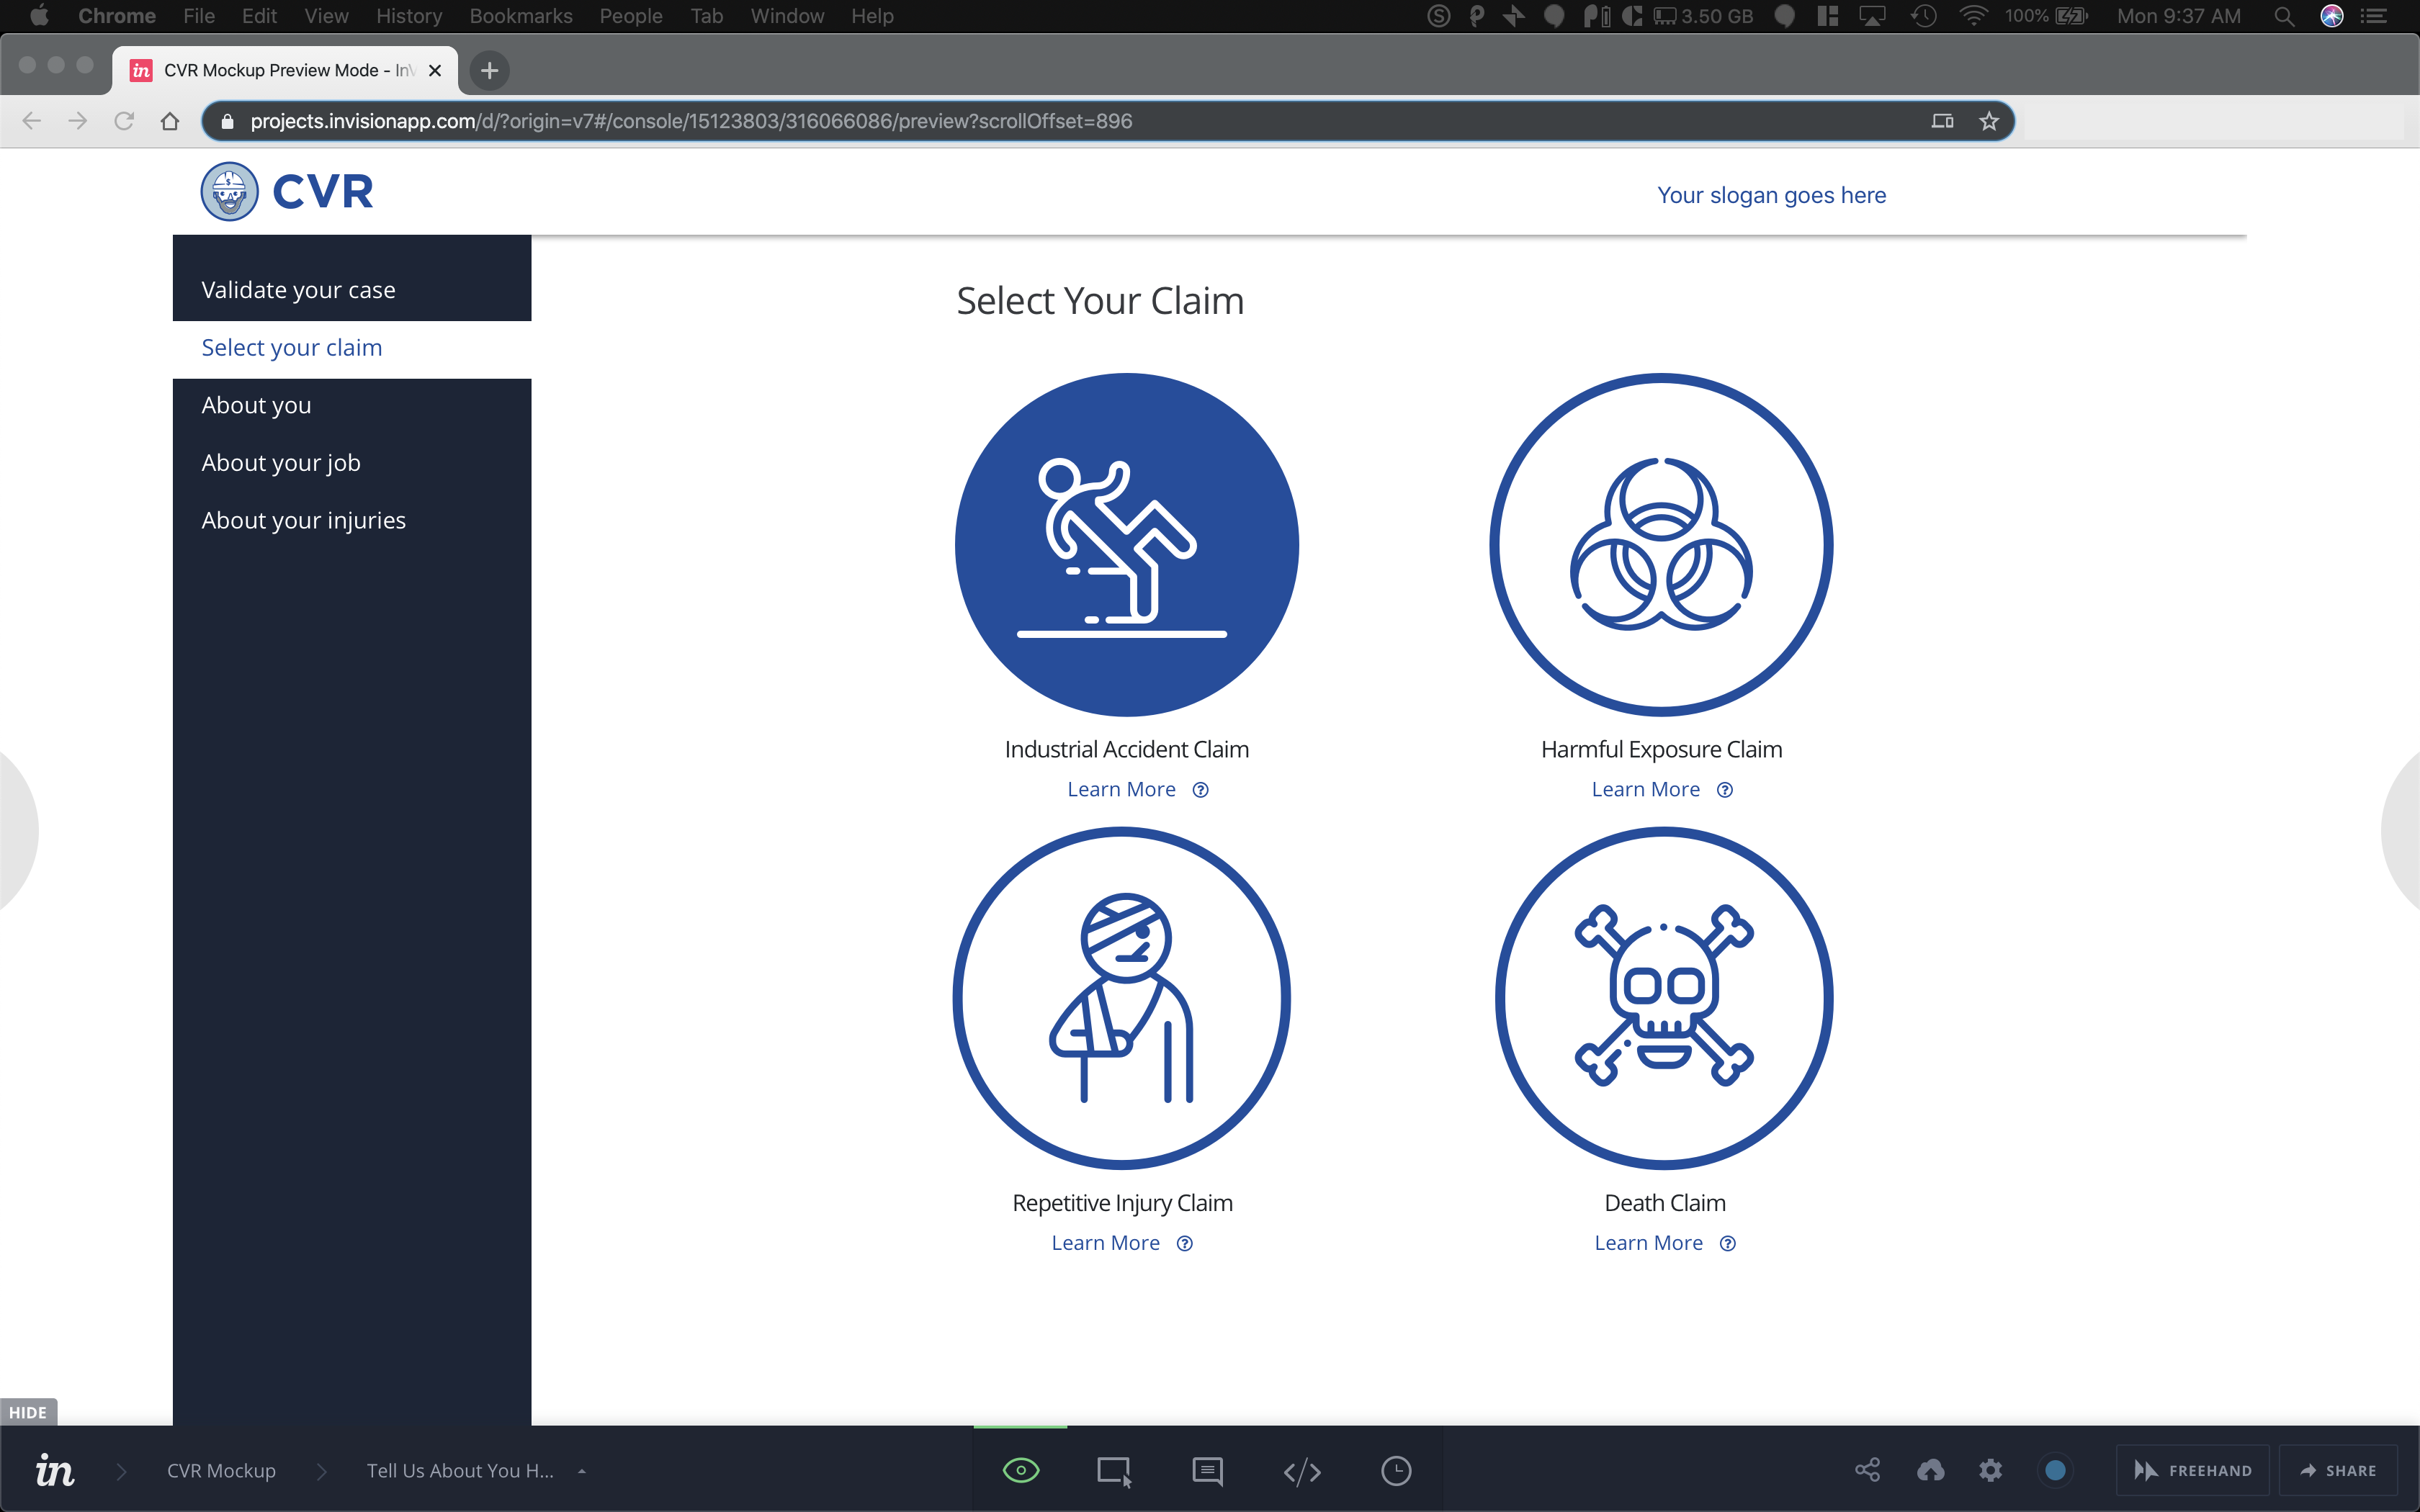Open the View menu
The width and height of the screenshot is (2420, 1512).
tap(326, 16)
